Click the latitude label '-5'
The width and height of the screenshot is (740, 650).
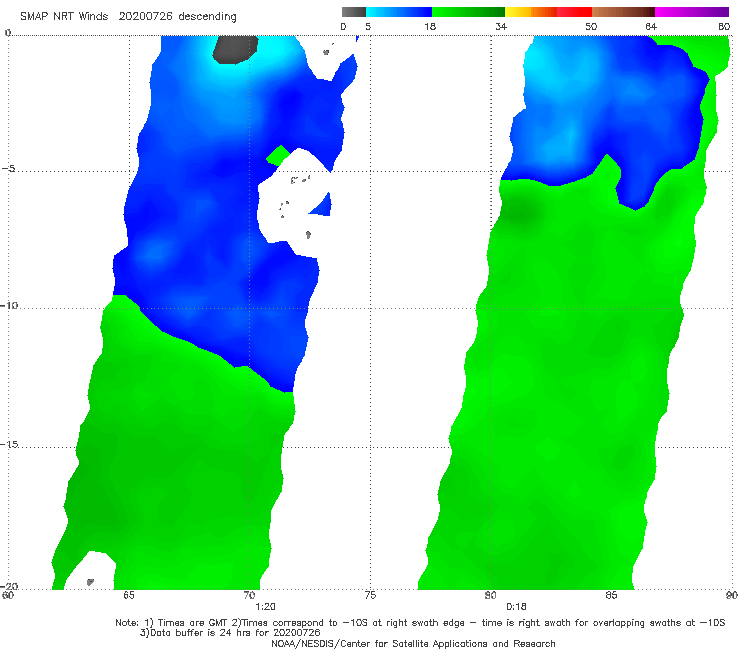point(8,169)
